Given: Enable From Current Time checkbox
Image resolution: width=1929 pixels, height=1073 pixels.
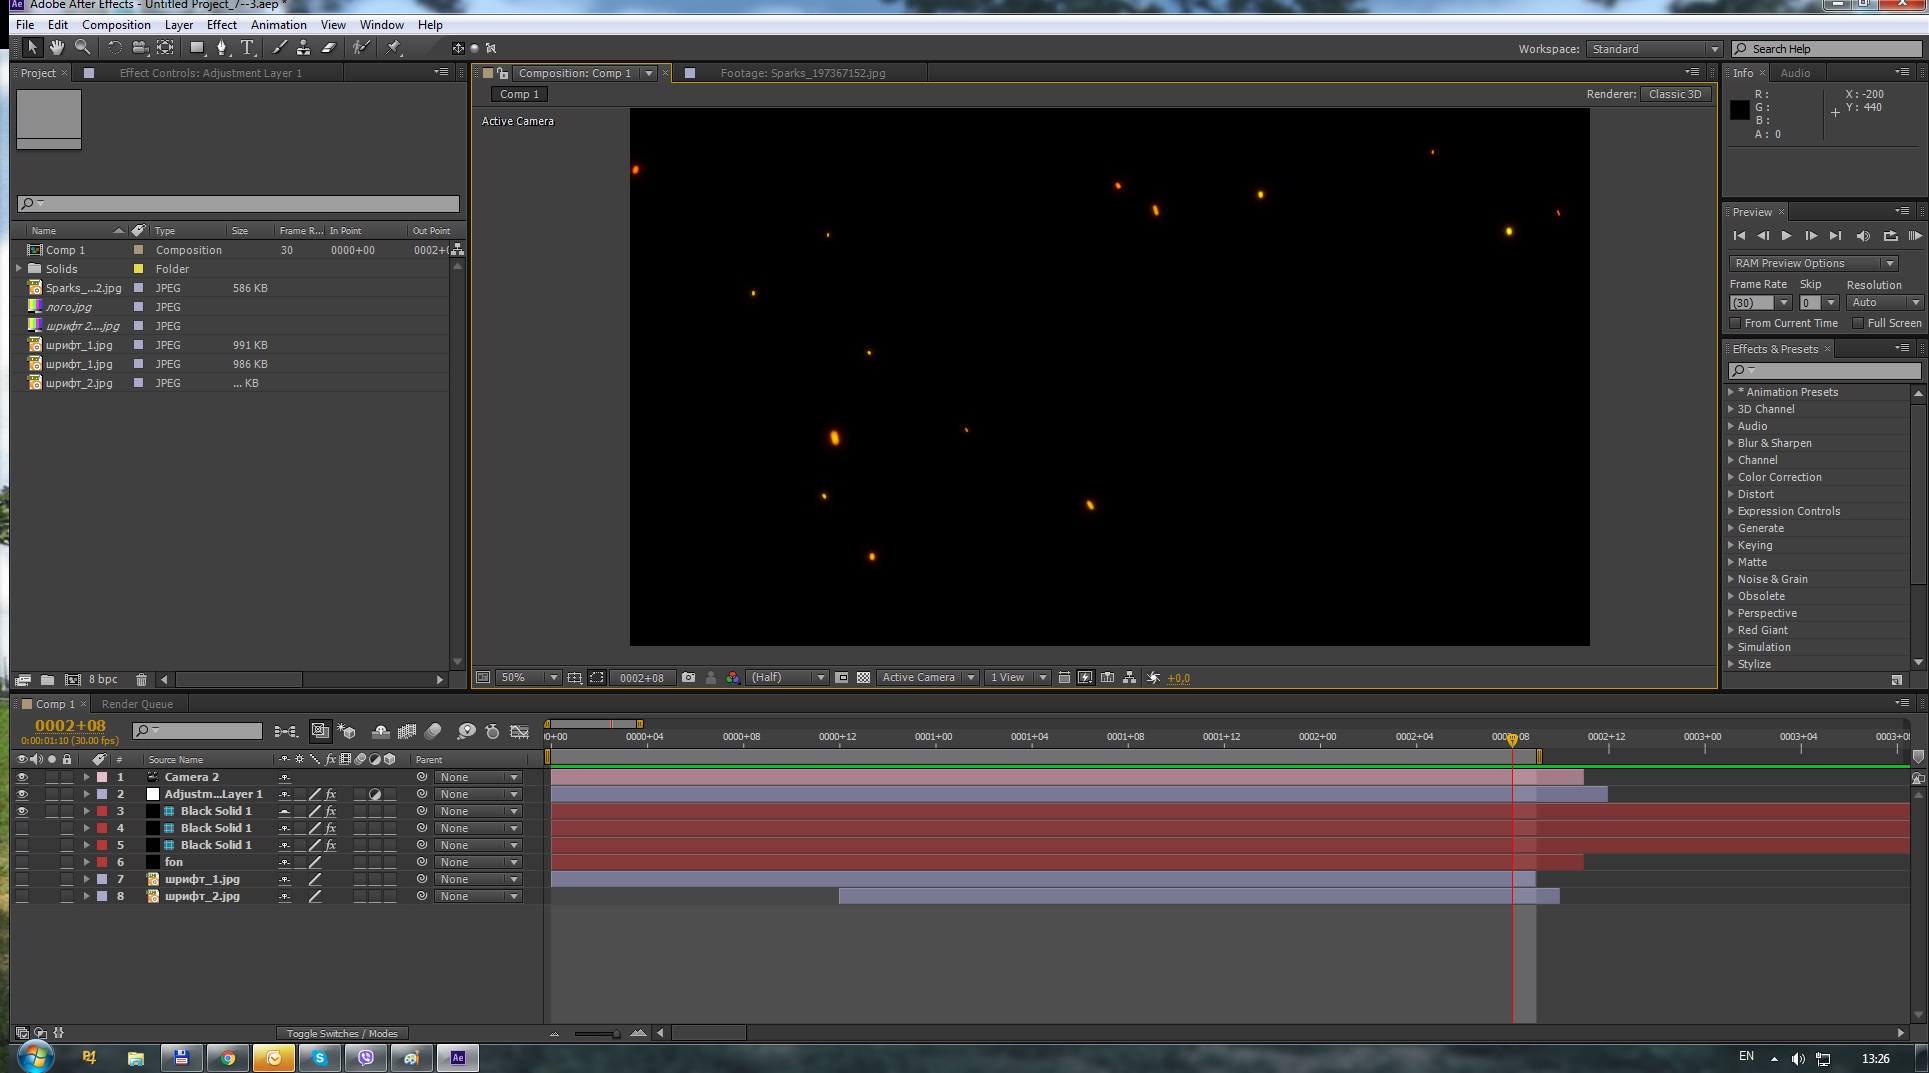Looking at the screenshot, I should tap(1735, 323).
